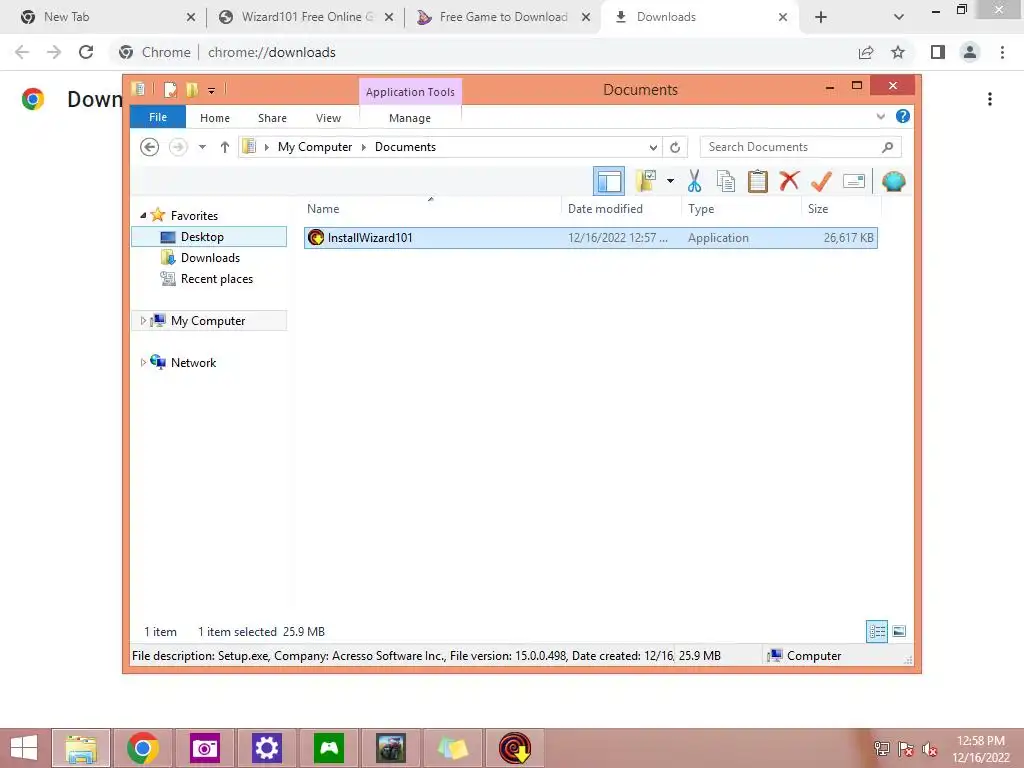Viewport: 1024px width, 768px height.
Task: Toggle the Chrome side panel icon
Action: click(x=938, y=52)
